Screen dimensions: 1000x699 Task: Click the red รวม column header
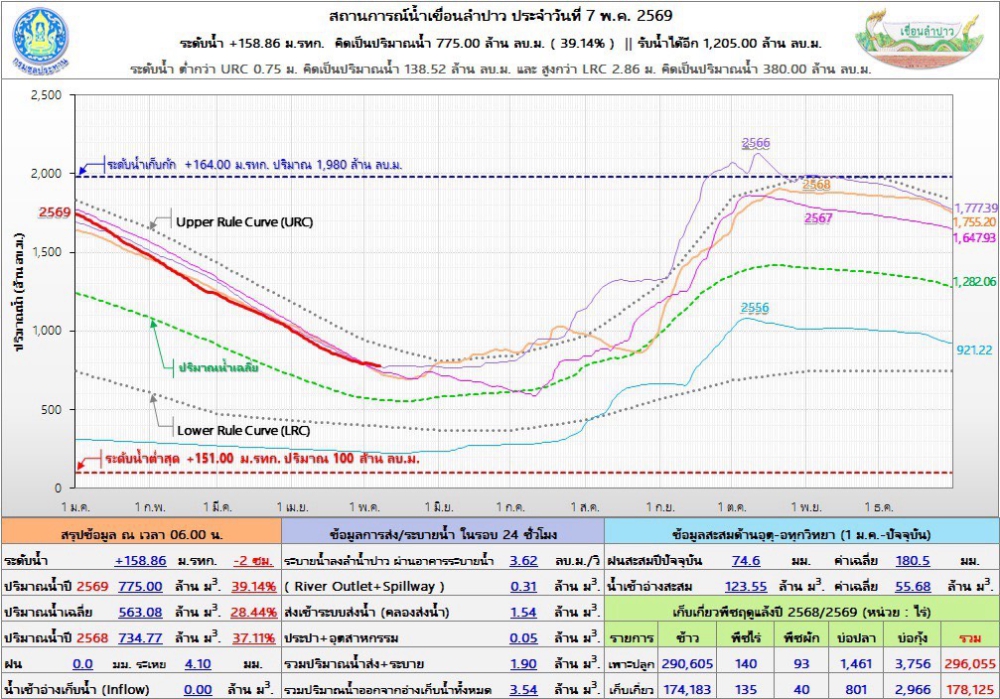[970, 638]
